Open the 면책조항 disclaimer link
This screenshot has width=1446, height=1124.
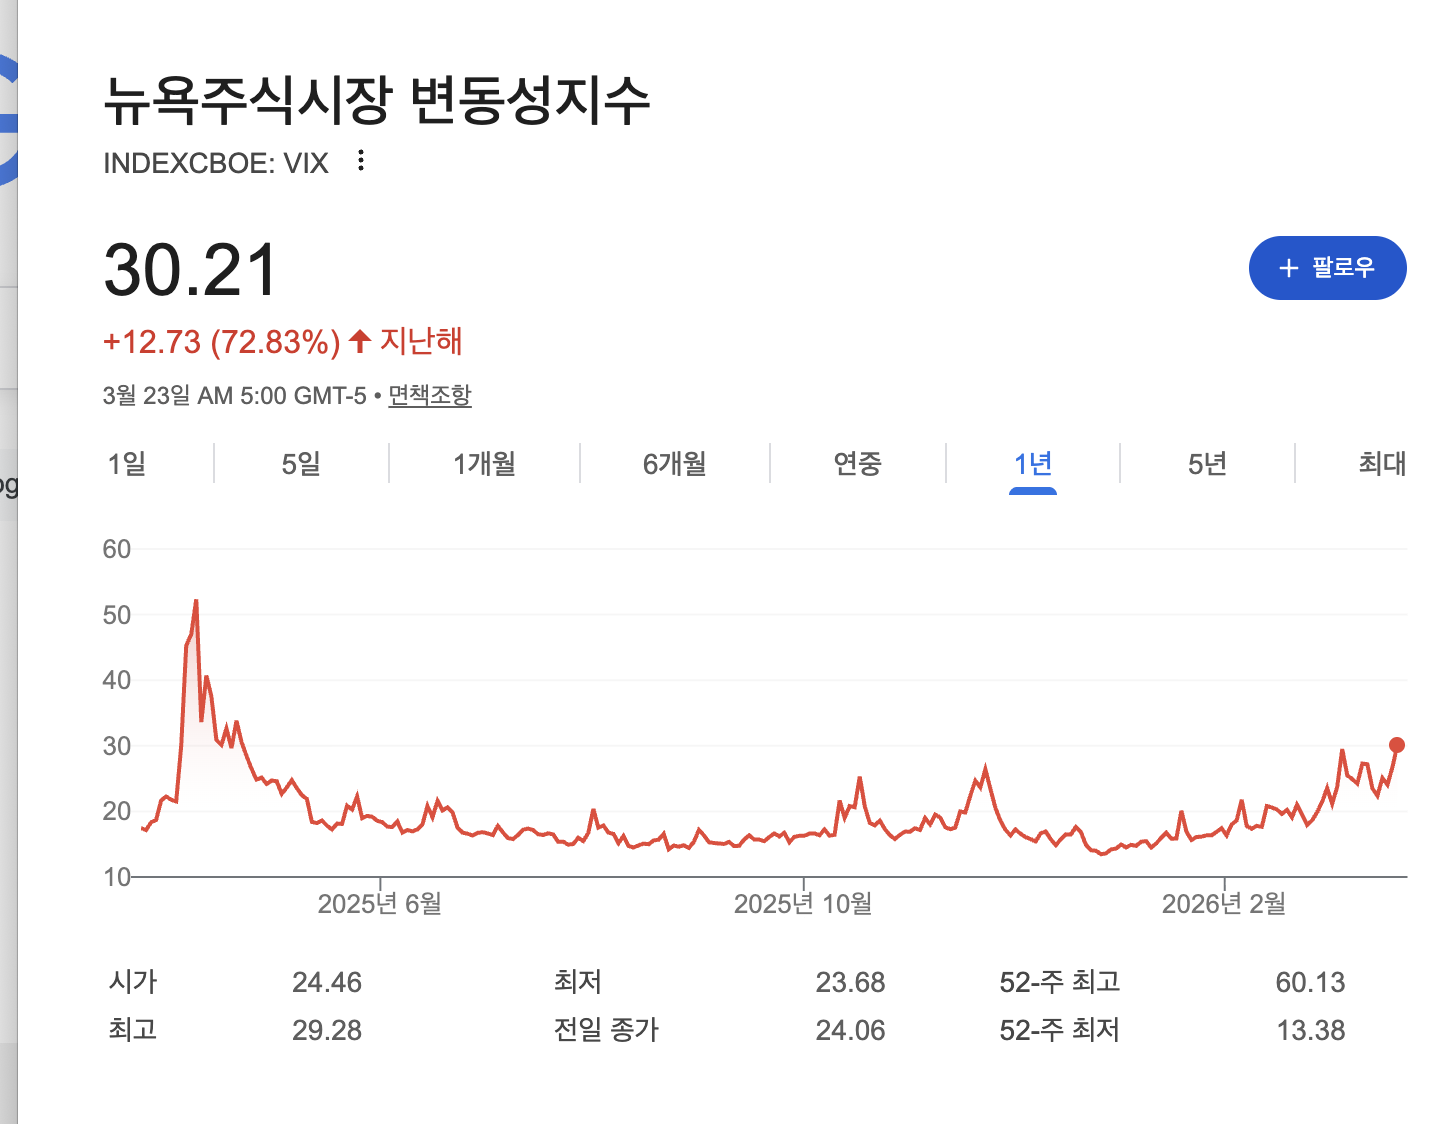pos(430,396)
